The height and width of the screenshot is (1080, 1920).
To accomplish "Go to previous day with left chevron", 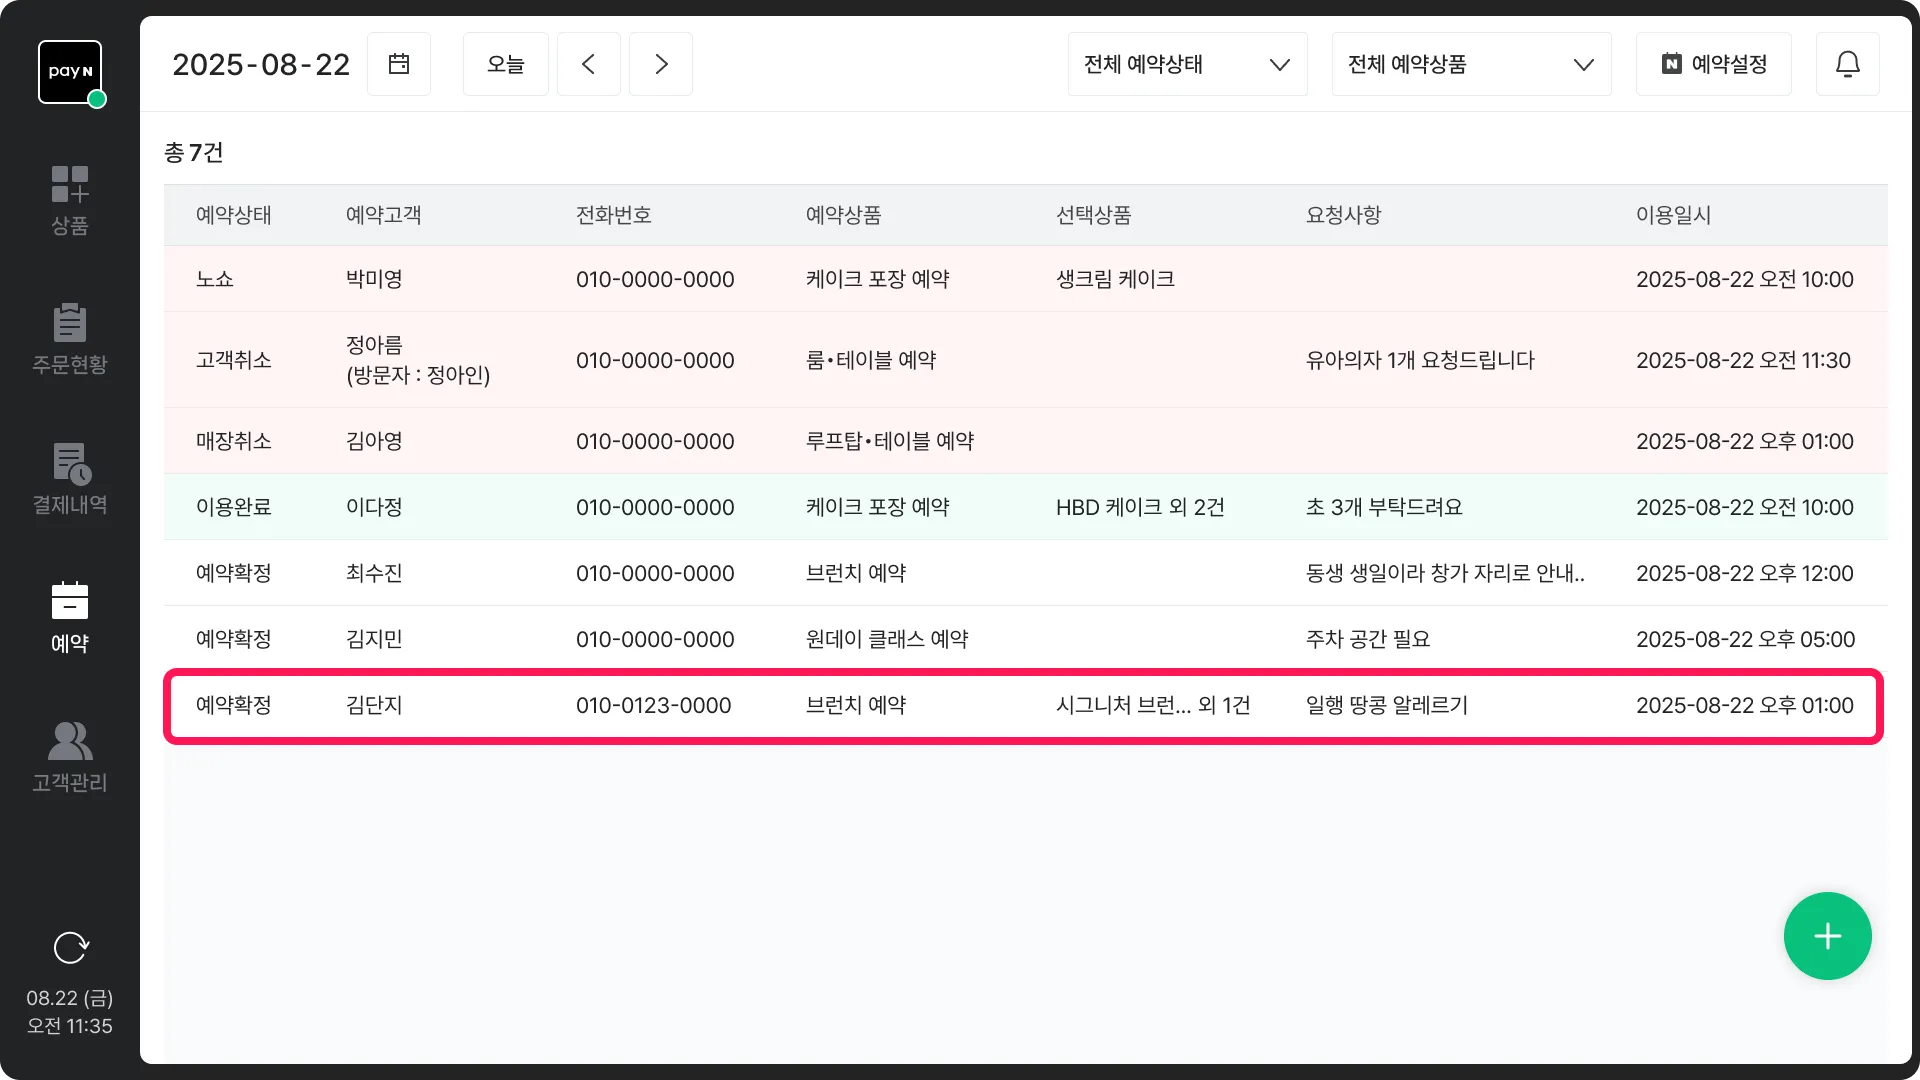I will tap(589, 64).
